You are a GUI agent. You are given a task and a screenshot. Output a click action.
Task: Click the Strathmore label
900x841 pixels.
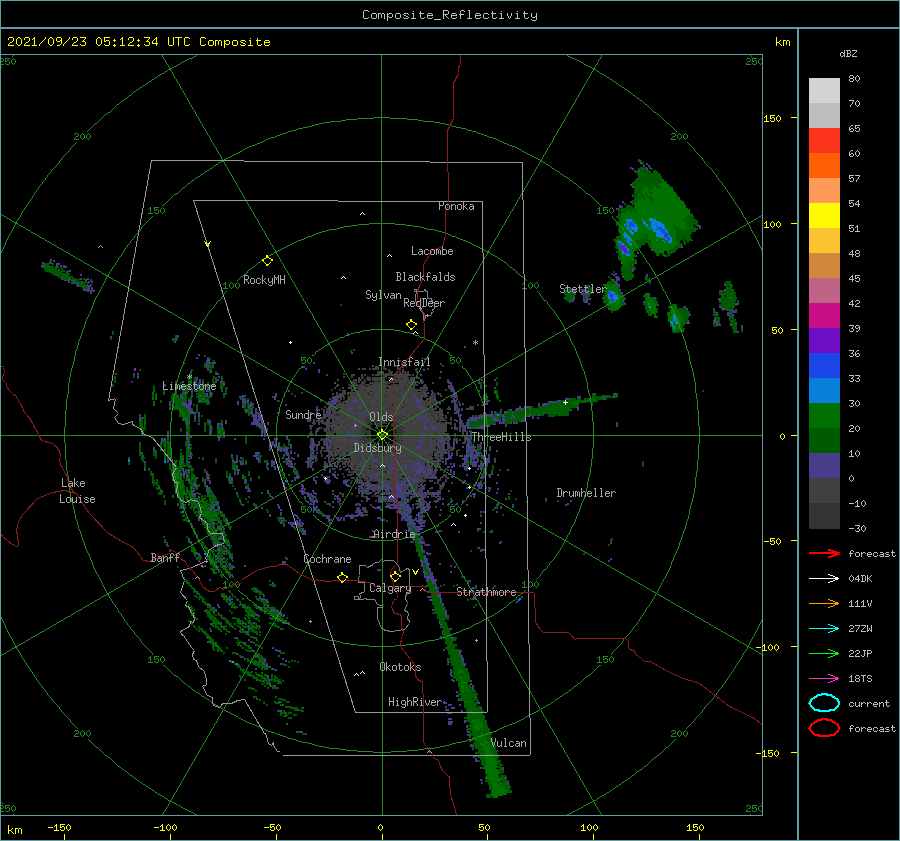pyautogui.click(x=486, y=592)
